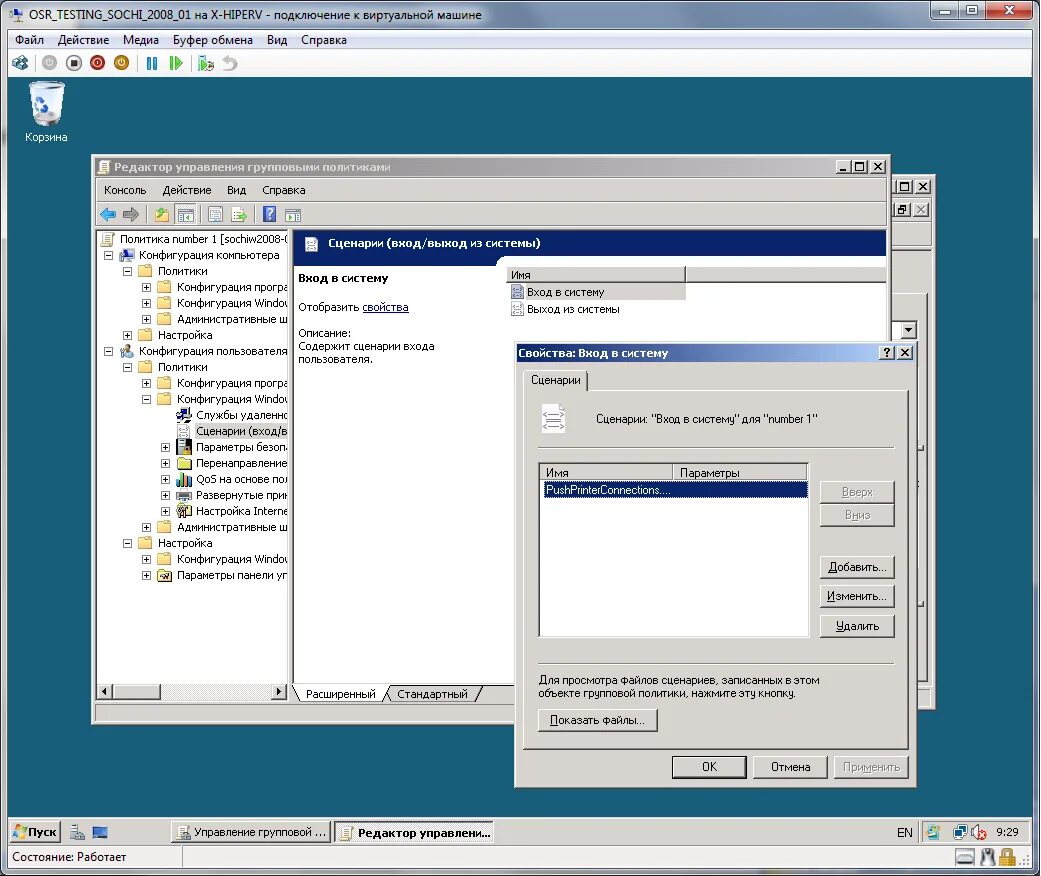Open Recycle Bin (Корзина) desktop icon
Image resolution: width=1041 pixels, height=876 pixels.
click(x=46, y=112)
